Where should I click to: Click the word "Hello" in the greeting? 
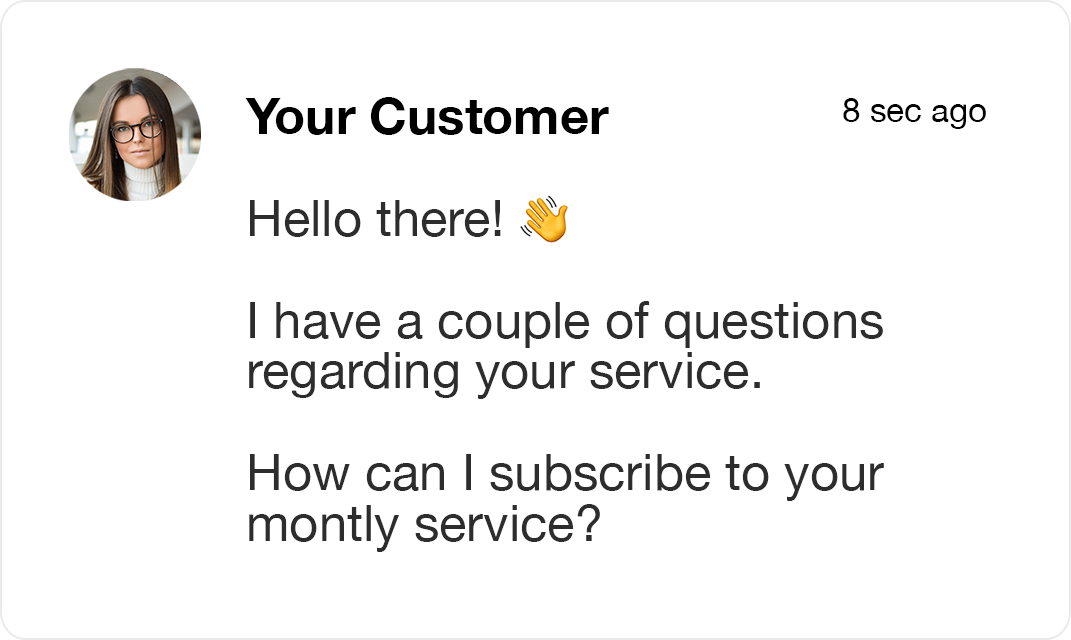point(304,219)
